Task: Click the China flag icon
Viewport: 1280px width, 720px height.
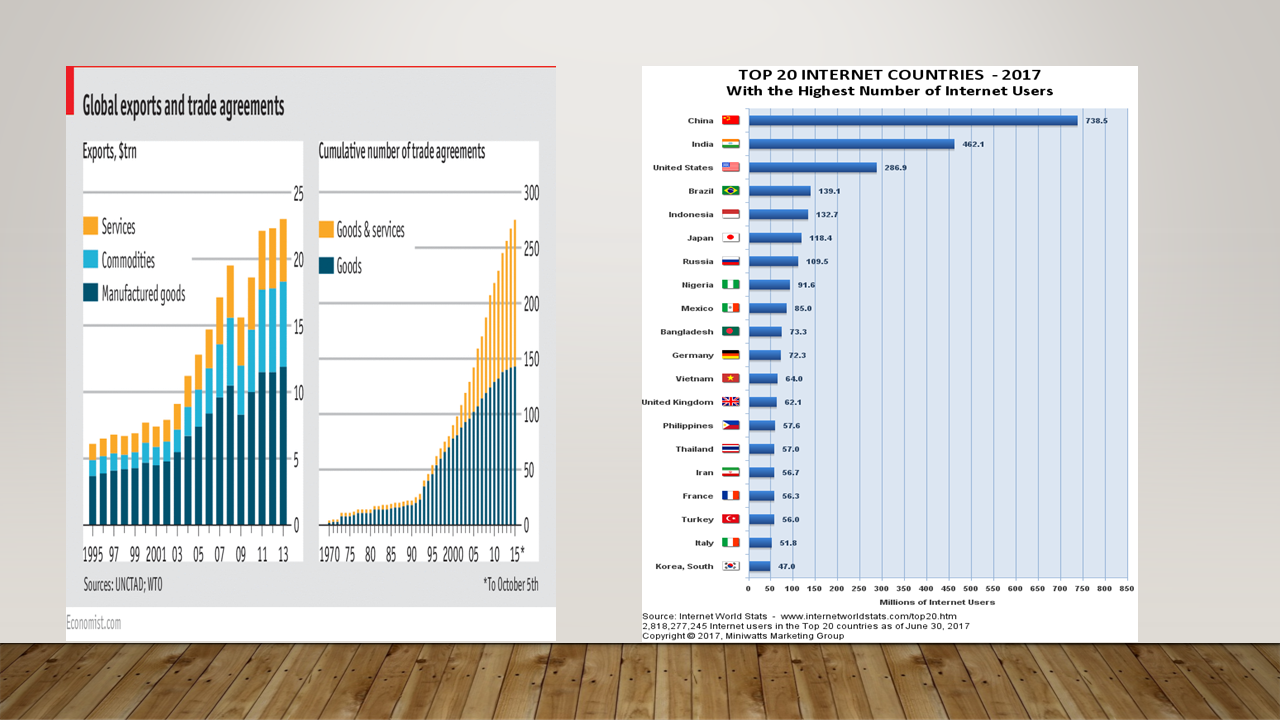Action: click(x=730, y=120)
